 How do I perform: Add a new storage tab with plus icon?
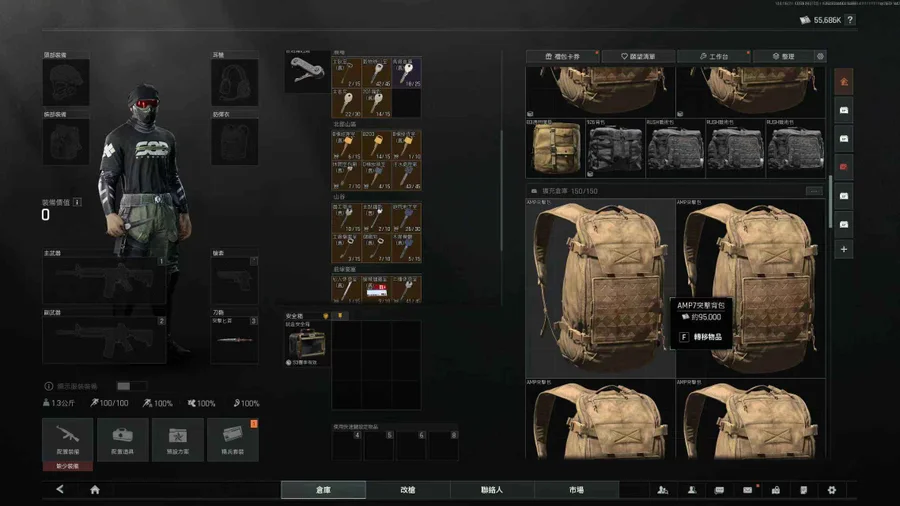[844, 249]
